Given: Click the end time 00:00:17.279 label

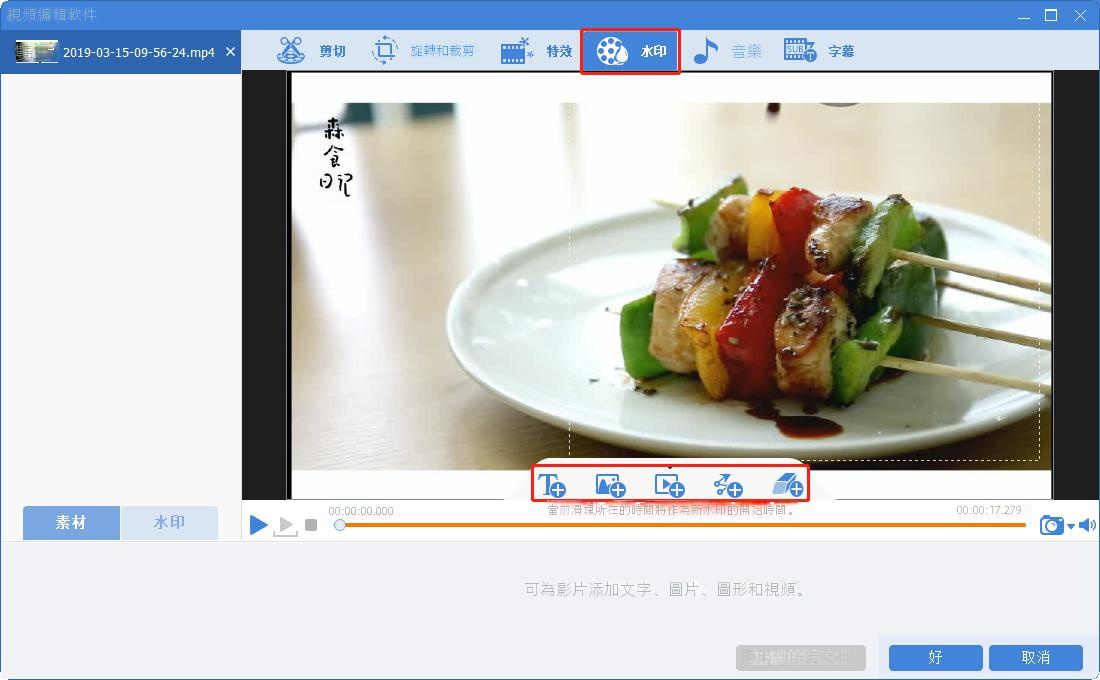Looking at the screenshot, I should 988,510.
